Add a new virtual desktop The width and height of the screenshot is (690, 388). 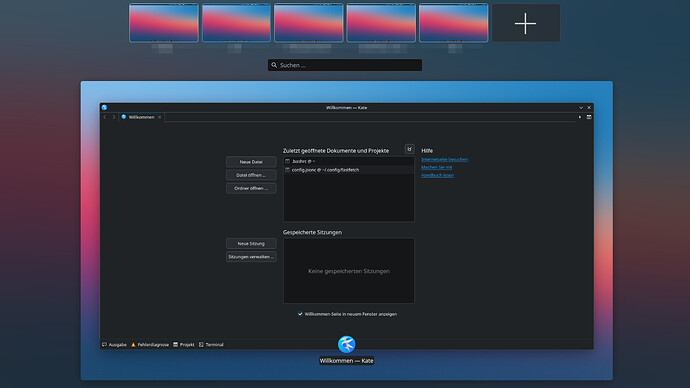coord(526,23)
